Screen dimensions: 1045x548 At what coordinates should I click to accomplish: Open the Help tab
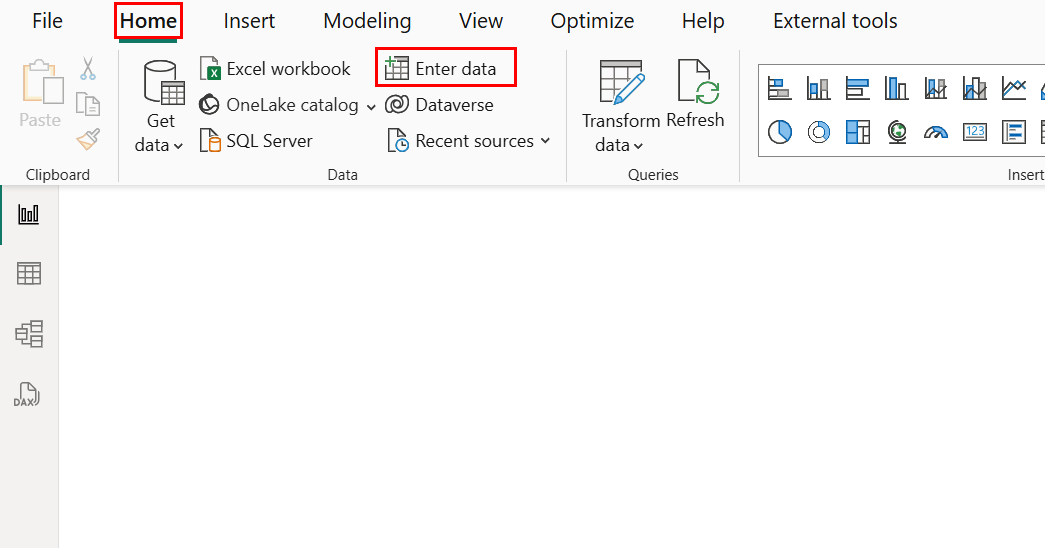702,21
